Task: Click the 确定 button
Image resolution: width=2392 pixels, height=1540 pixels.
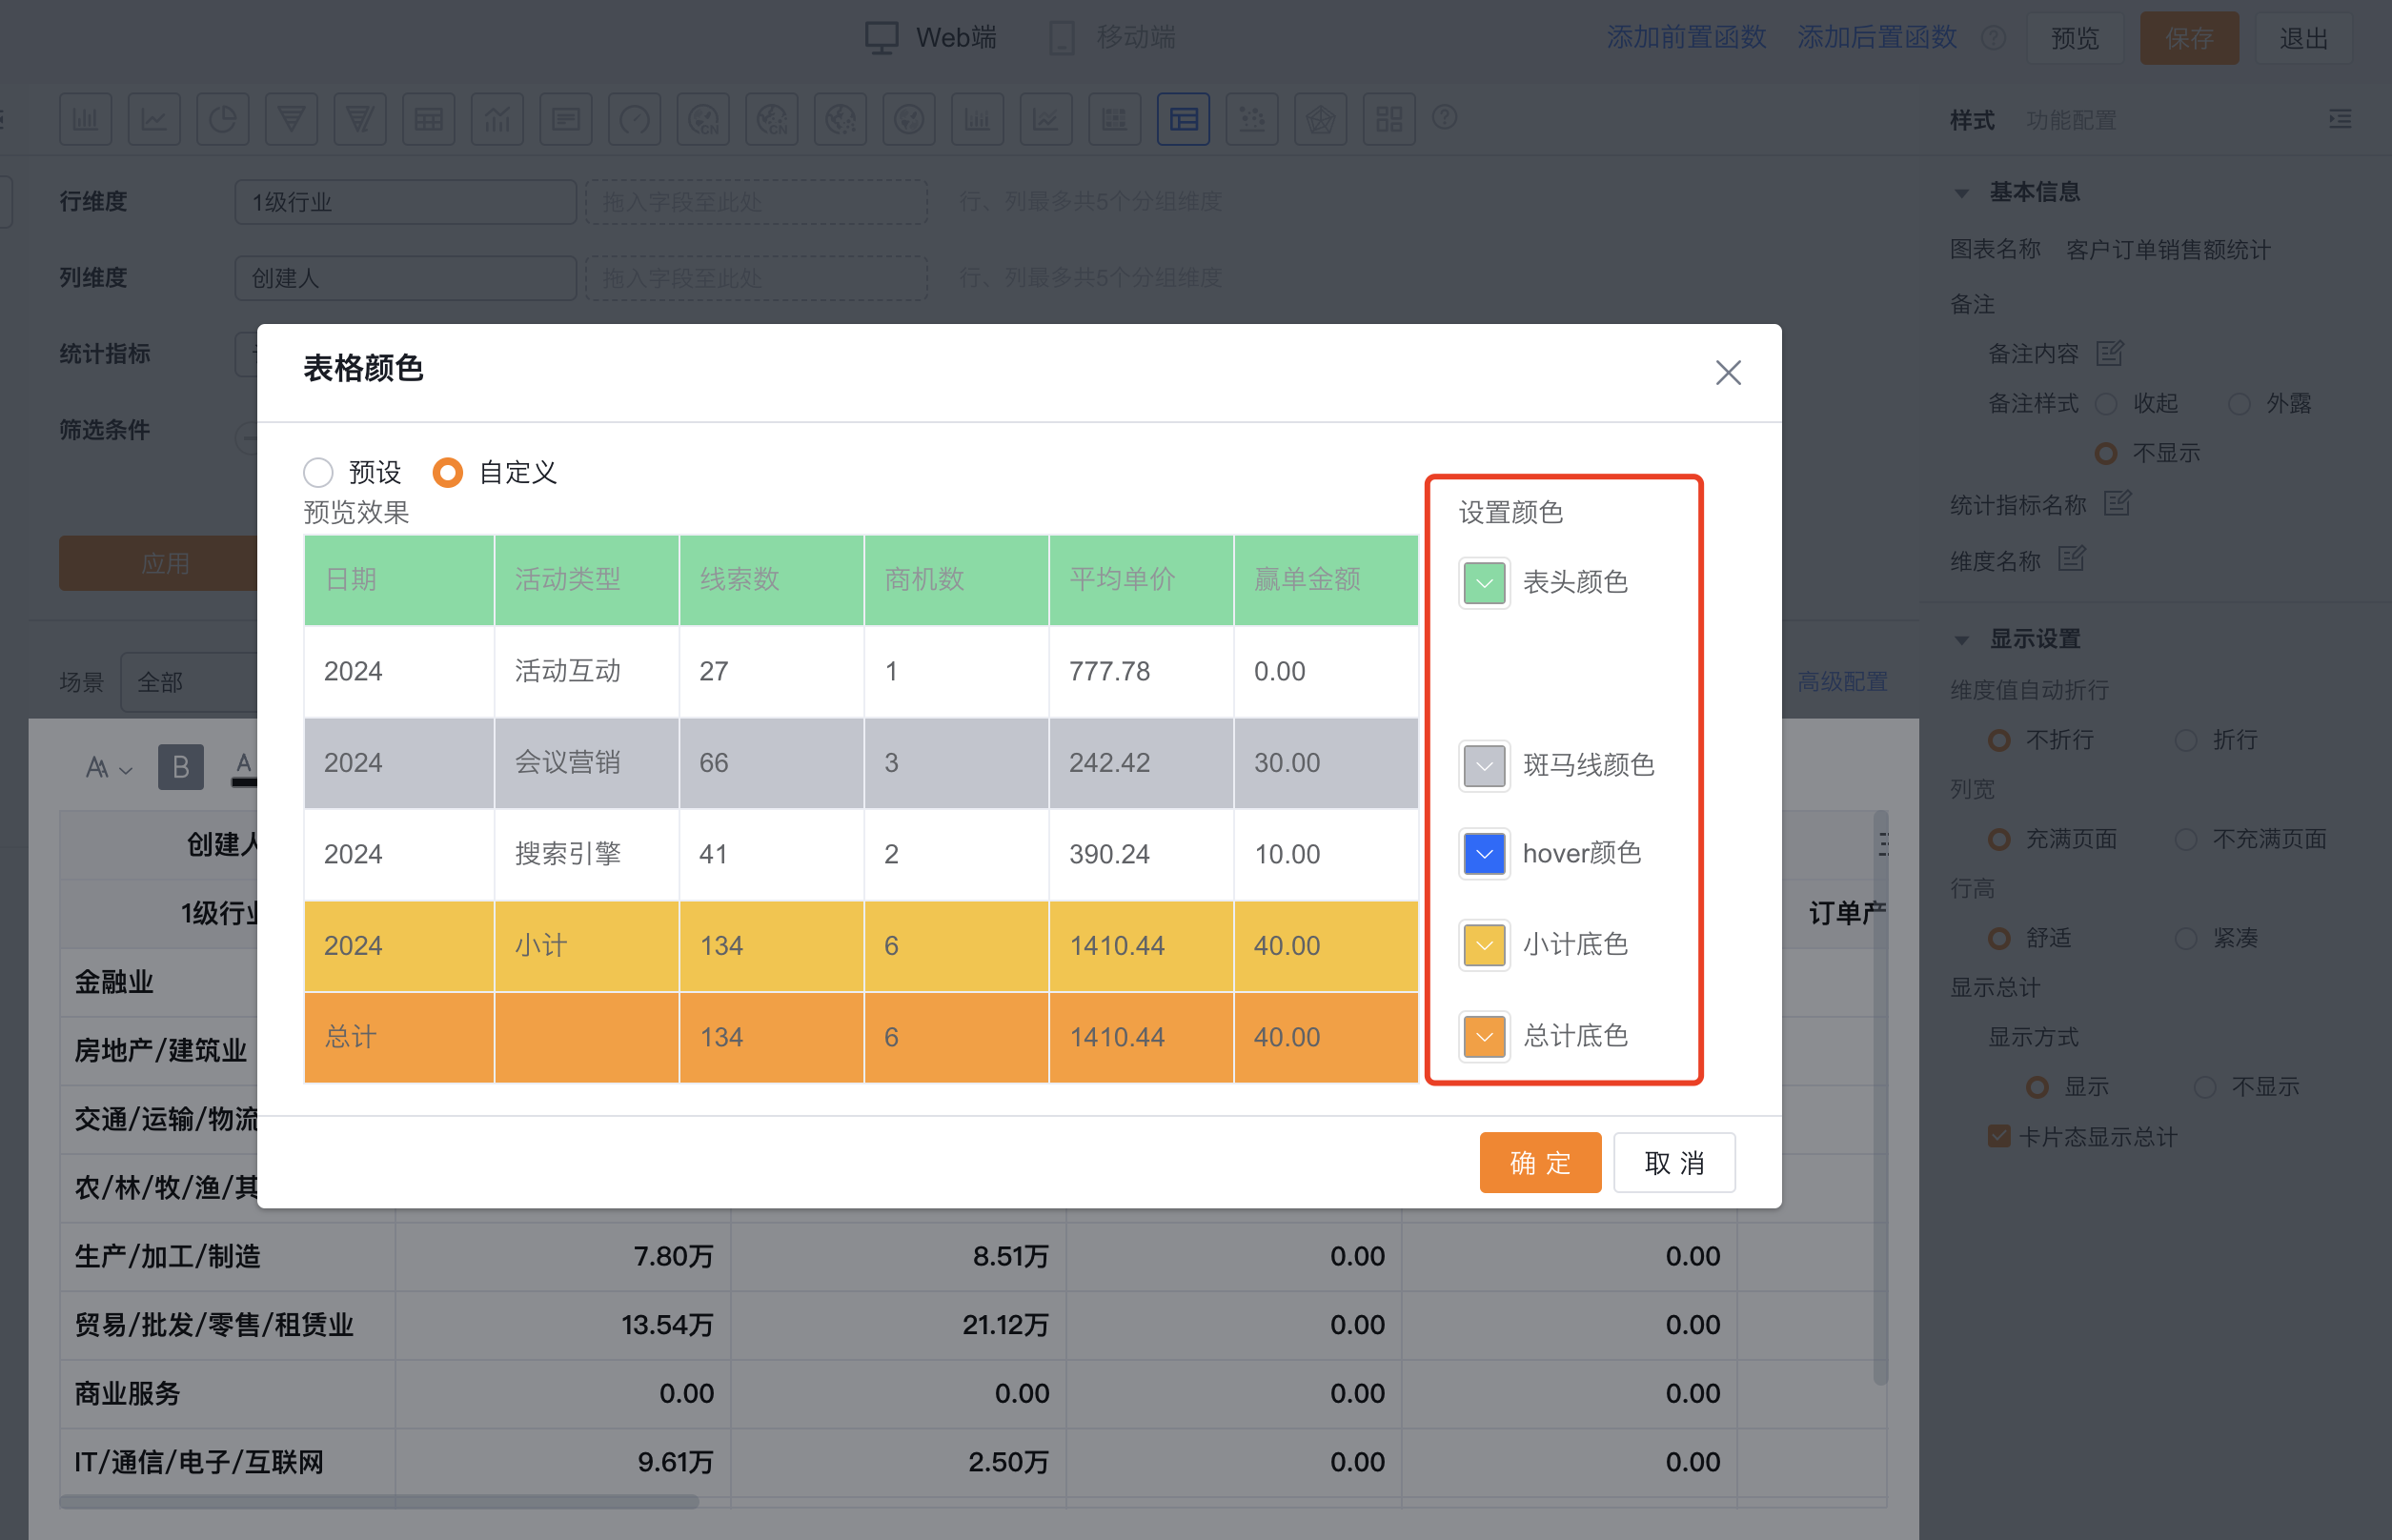Action: pyautogui.click(x=1539, y=1162)
